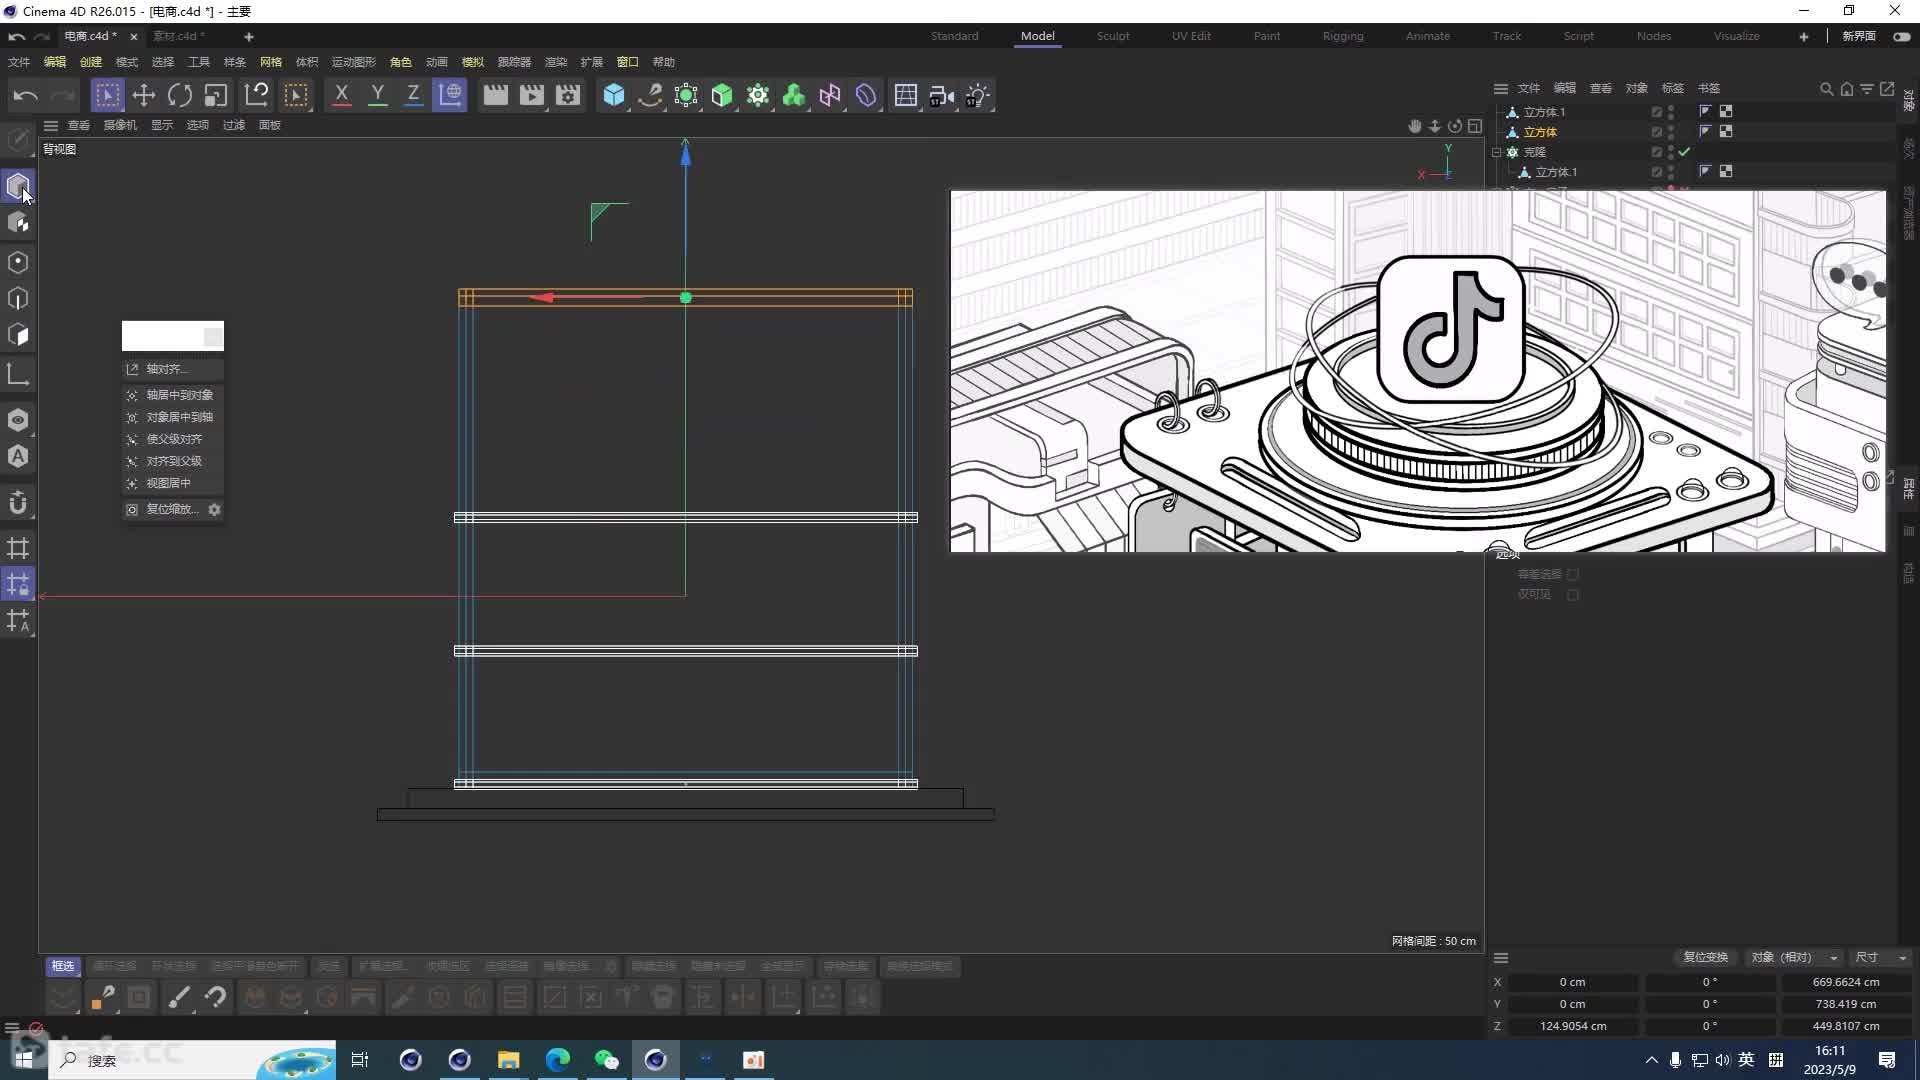The width and height of the screenshot is (1920, 1080).
Task: Toggle Y axis lock
Action: tap(378, 95)
